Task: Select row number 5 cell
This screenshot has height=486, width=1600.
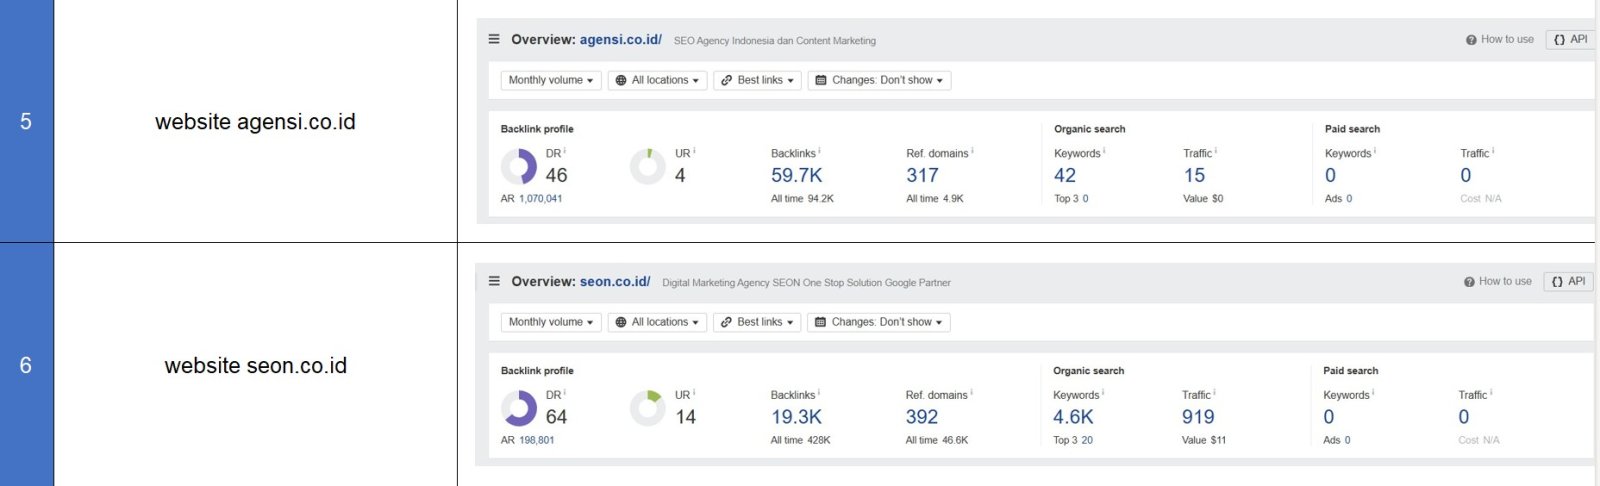Action: [x=26, y=121]
